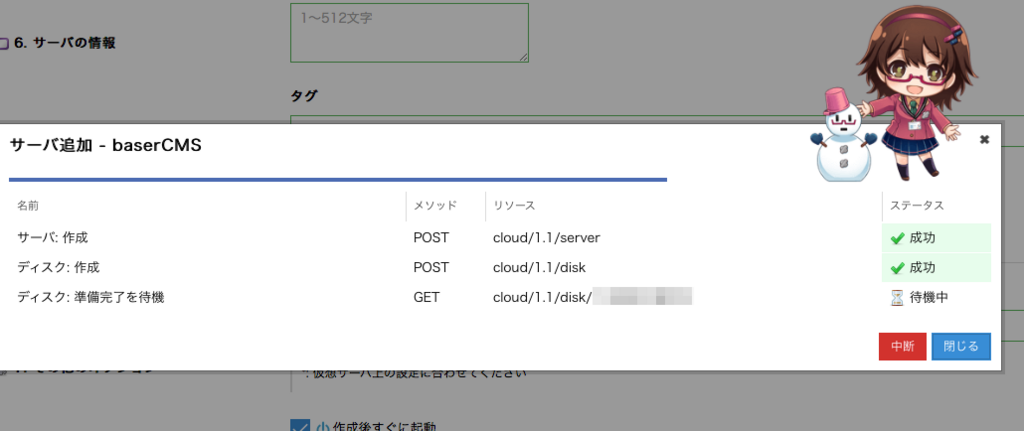Screen dimensions: 1024x431
Task: Click the ステータス column header
Action: (917, 206)
